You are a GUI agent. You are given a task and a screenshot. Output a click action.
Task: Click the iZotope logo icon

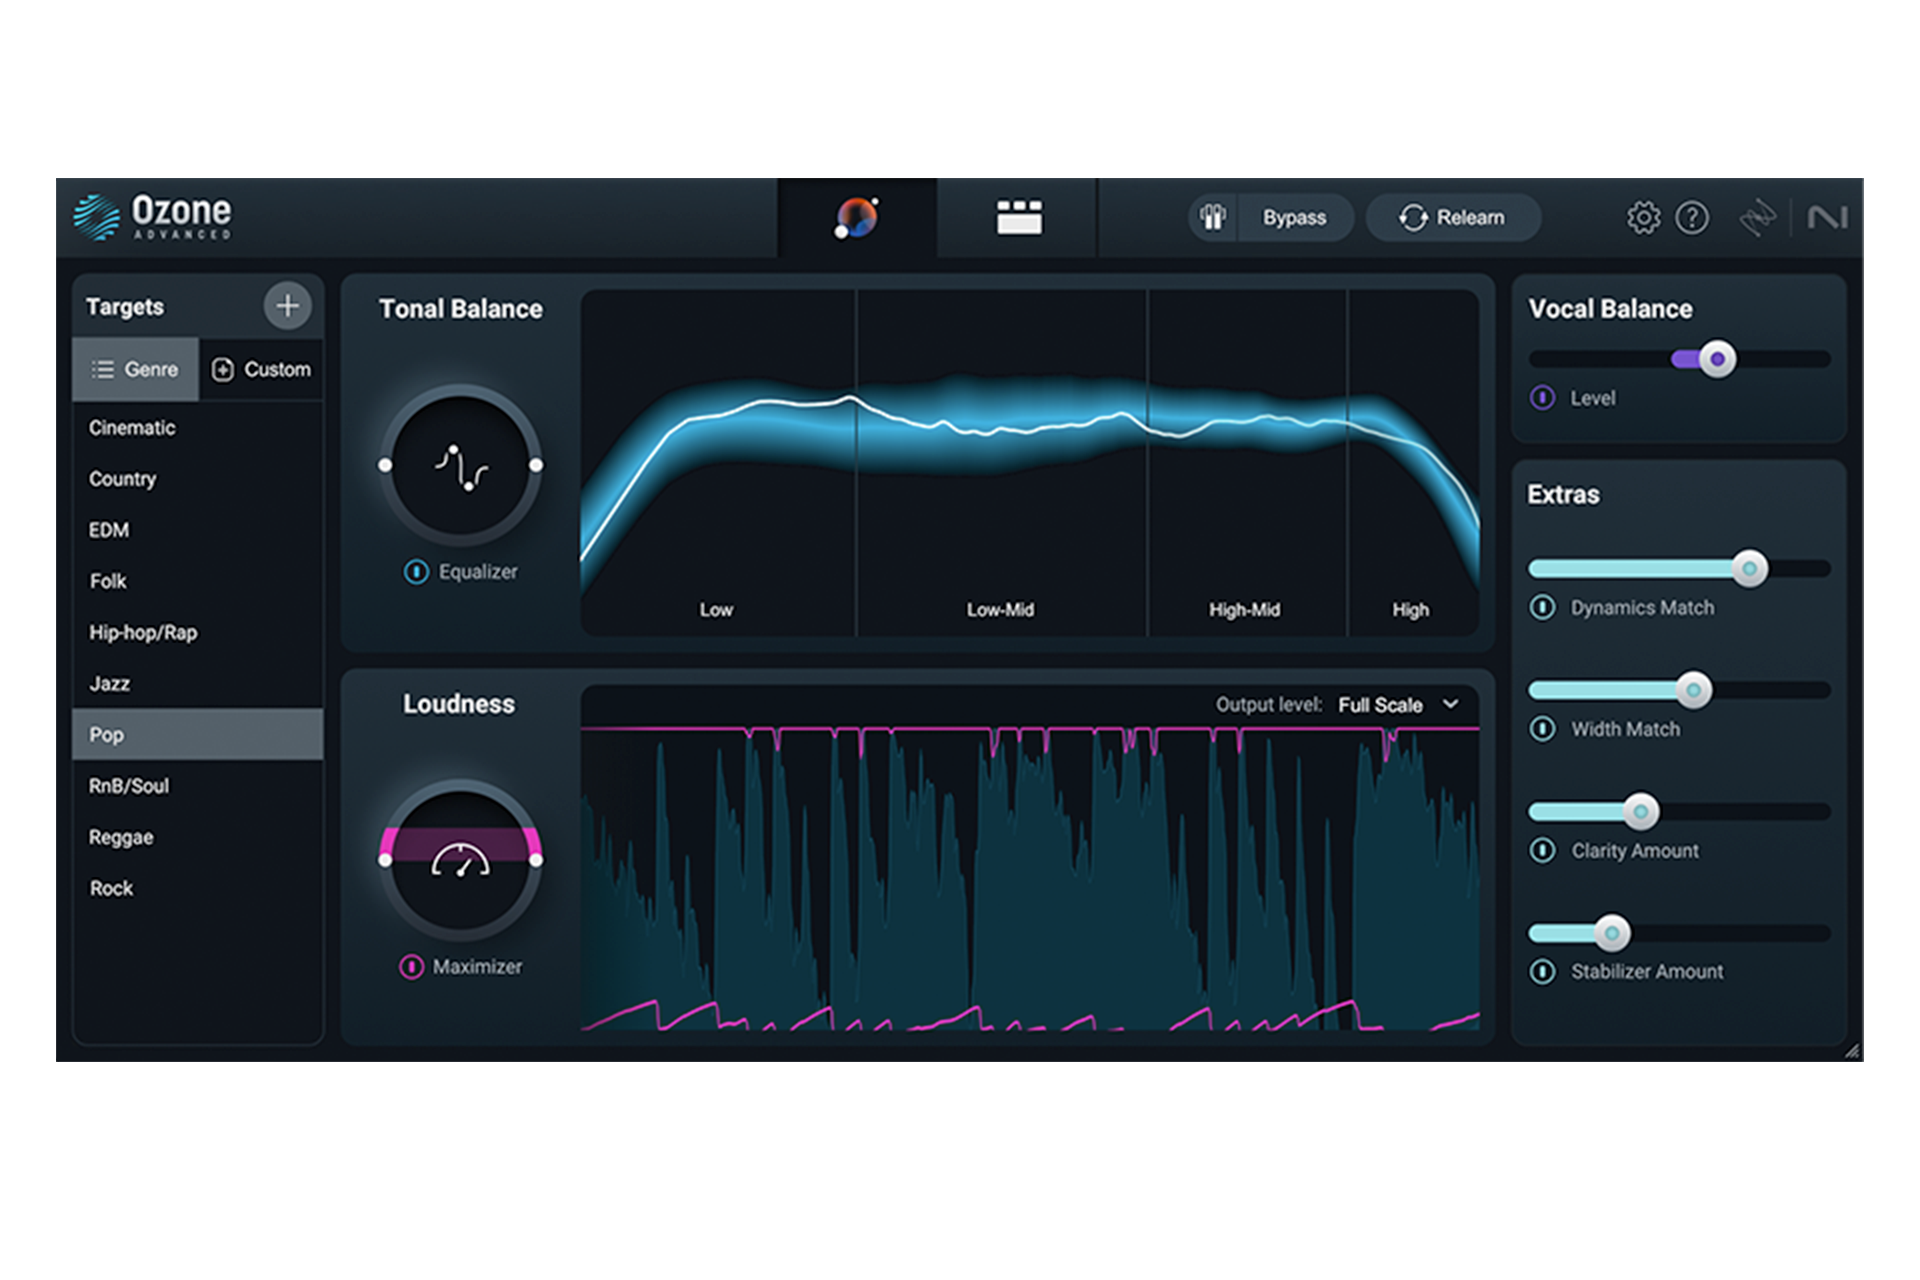click(1757, 217)
